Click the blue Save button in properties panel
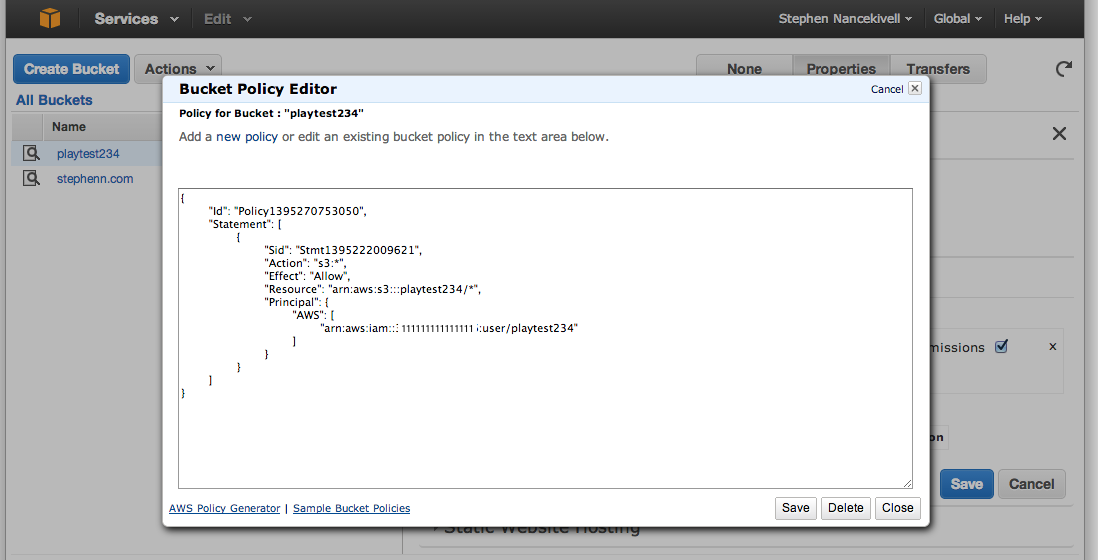This screenshot has height=560, width=1098. (966, 484)
